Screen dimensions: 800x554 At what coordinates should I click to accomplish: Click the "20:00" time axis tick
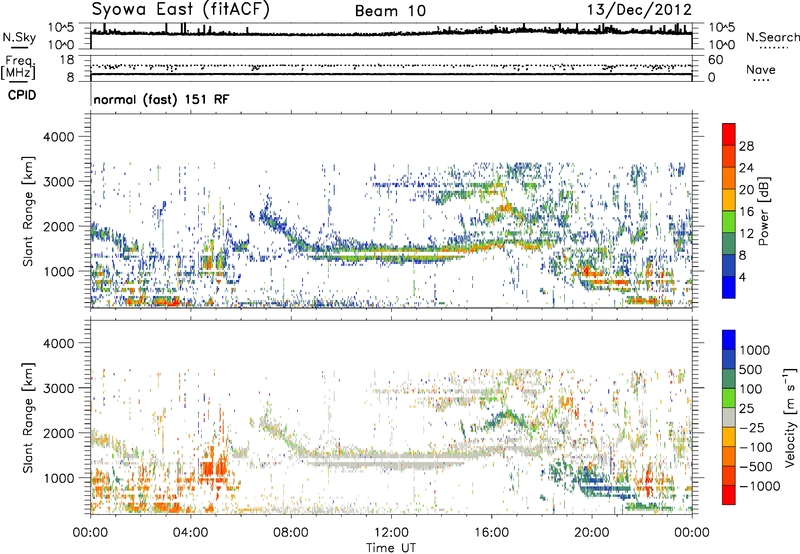[x=592, y=533]
